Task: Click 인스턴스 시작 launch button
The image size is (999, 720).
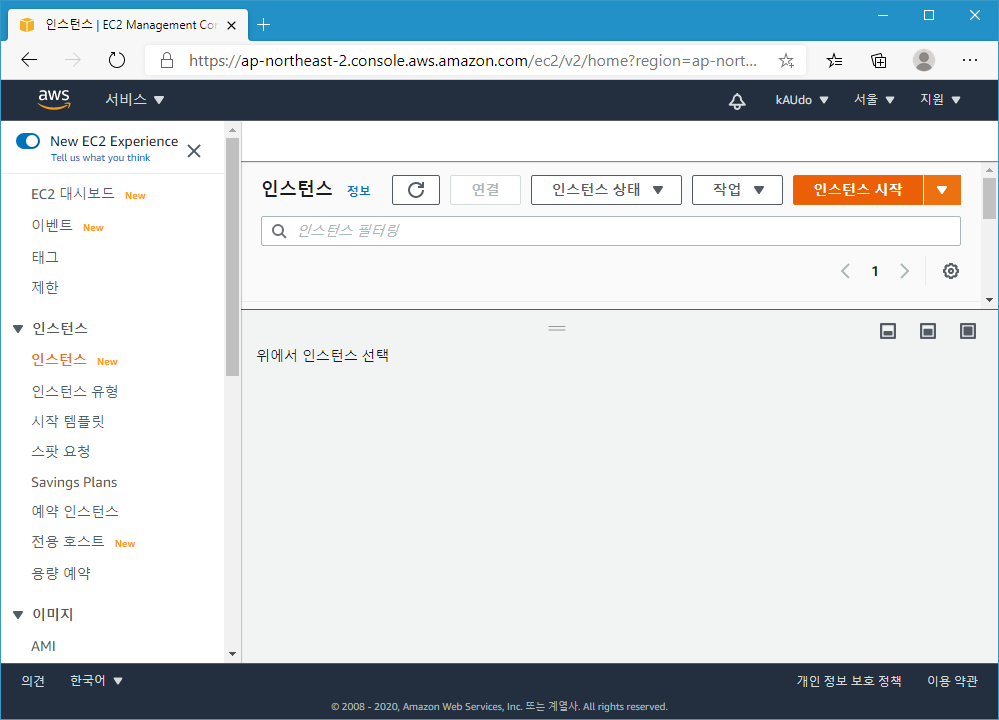Action: [858, 190]
